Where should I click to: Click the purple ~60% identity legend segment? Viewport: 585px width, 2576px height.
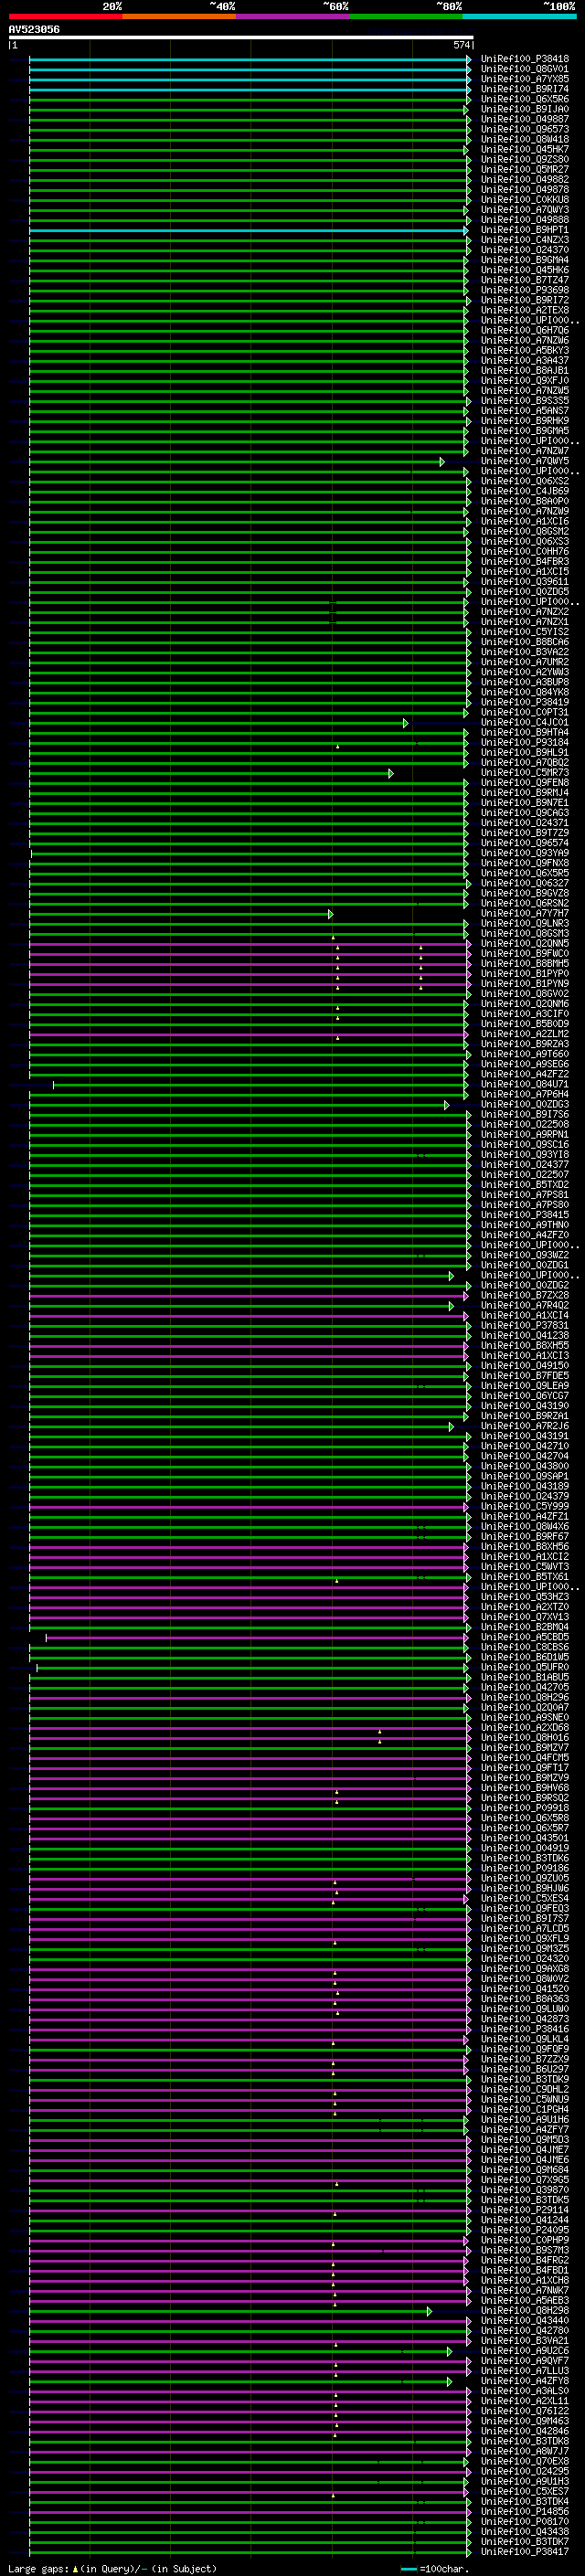(x=292, y=16)
